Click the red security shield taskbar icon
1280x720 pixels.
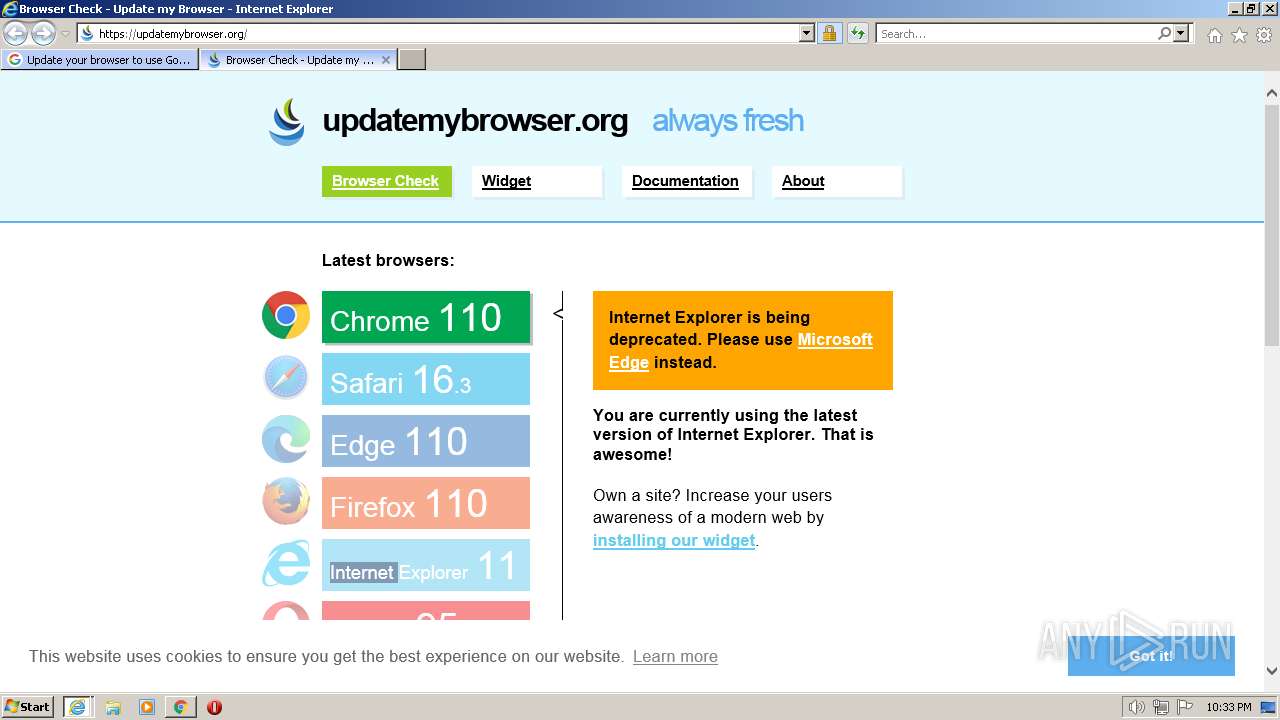coord(214,707)
